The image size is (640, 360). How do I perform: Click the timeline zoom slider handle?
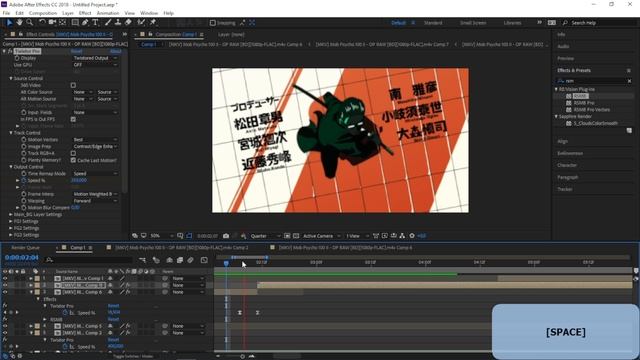click(242, 356)
